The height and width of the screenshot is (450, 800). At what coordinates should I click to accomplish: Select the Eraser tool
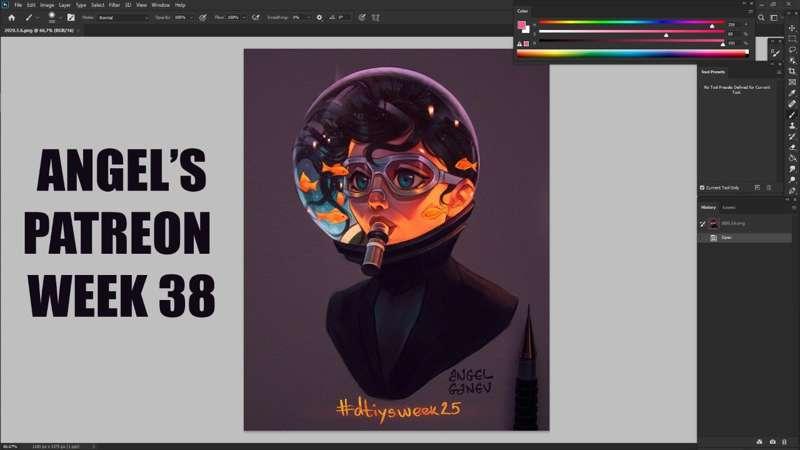coord(792,147)
